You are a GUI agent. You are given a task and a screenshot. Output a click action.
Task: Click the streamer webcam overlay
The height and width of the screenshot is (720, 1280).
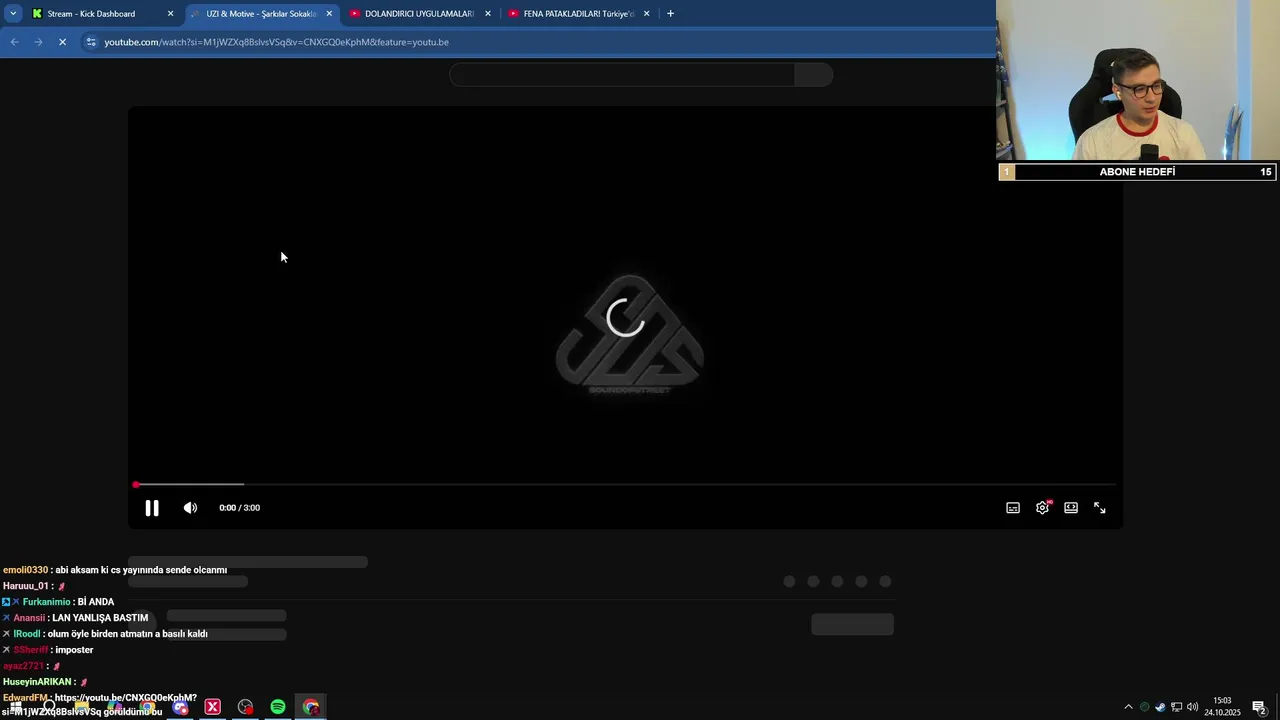(x=1138, y=81)
